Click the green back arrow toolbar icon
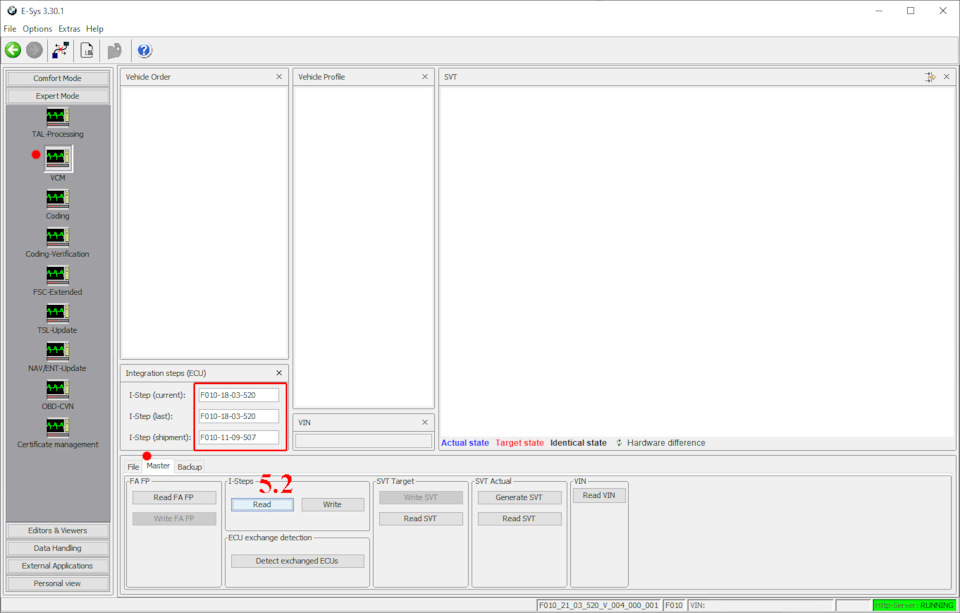Image resolution: width=960 pixels, height=613 pixels. click(x=13, y=50)
